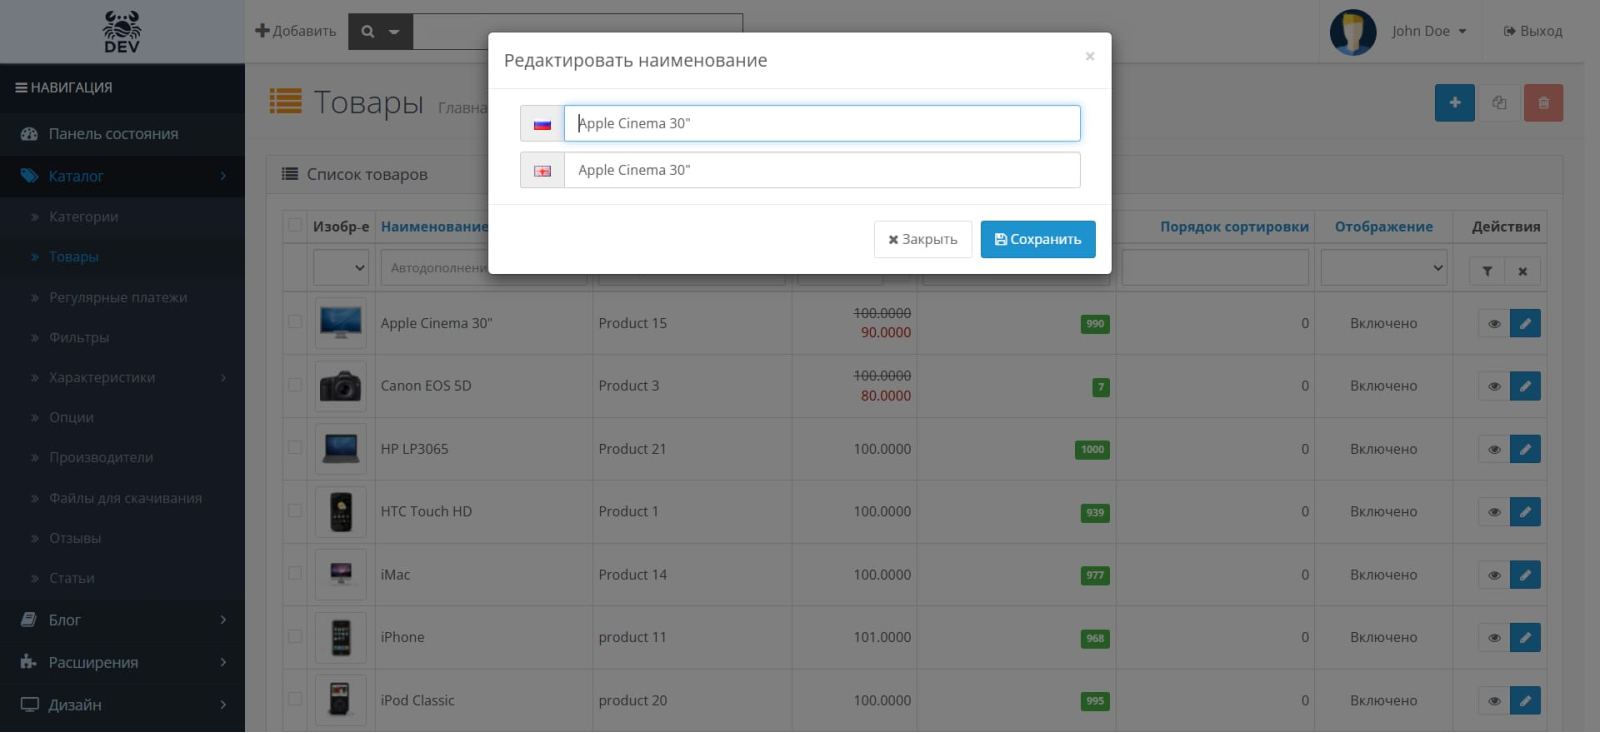Open Отзывы in sidebar
Screen dimensions: 1600x733
coord(75,538)
